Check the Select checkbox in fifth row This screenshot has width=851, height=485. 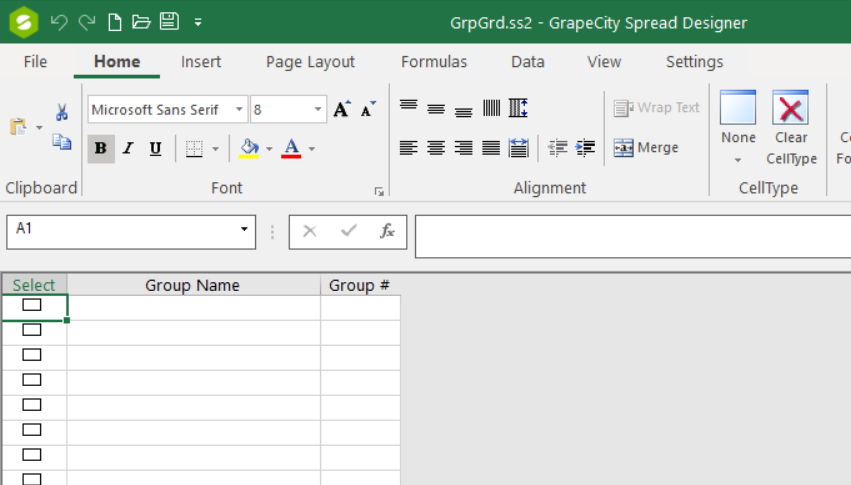pyautogui.click(x=31, y=405)
